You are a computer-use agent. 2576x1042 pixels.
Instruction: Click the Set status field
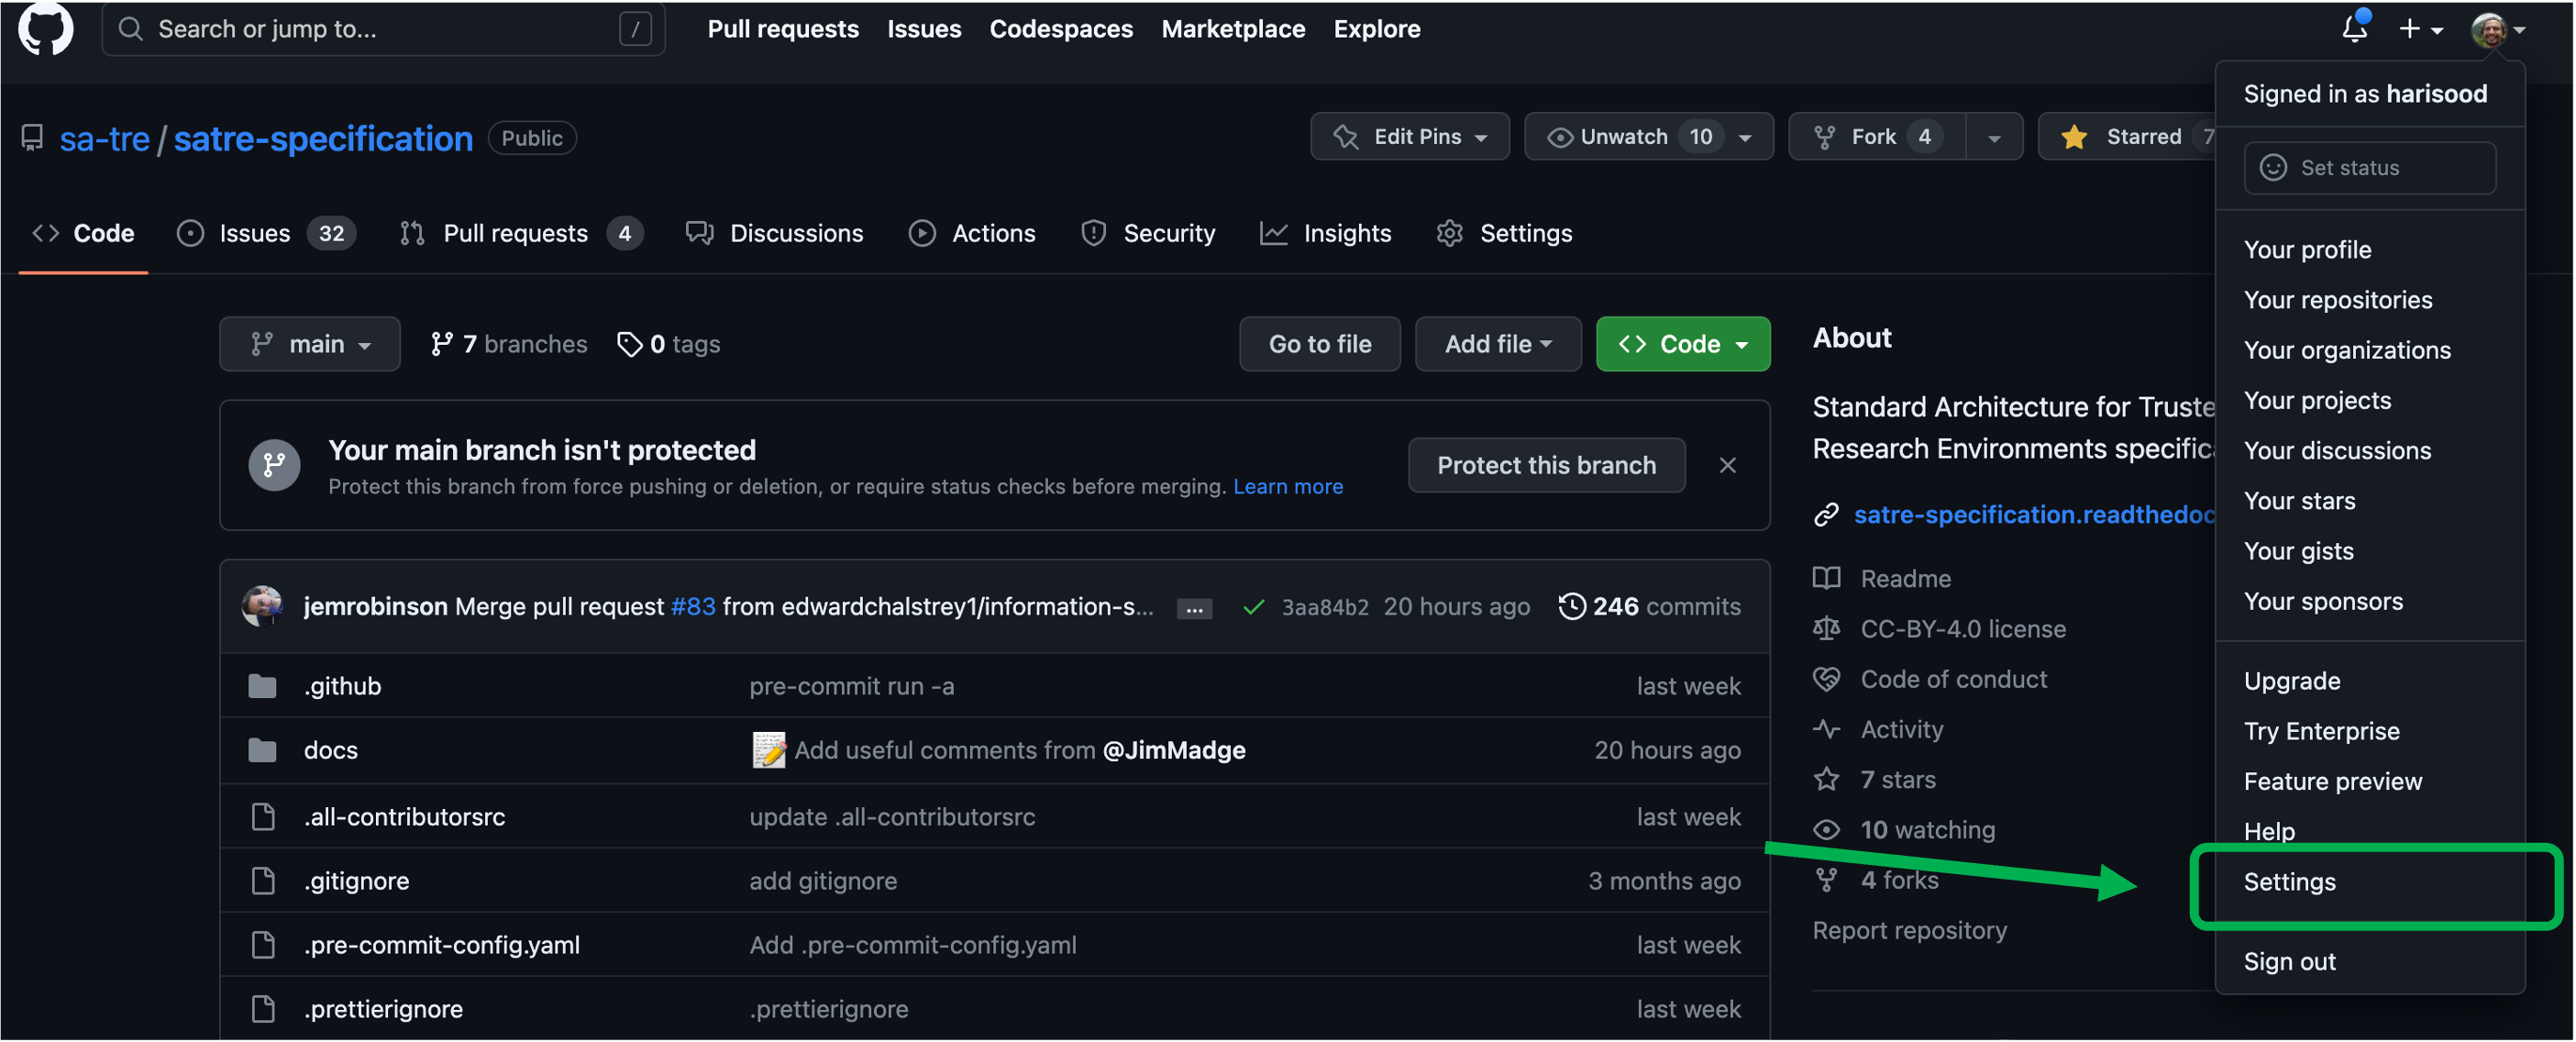point(2369,167)
